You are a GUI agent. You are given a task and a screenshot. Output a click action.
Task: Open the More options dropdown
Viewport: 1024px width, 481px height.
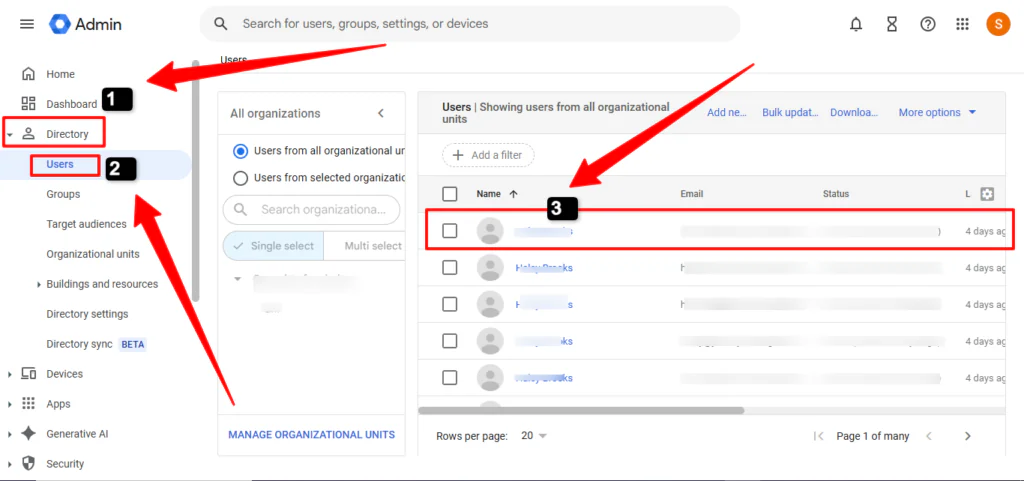[937, 112]
